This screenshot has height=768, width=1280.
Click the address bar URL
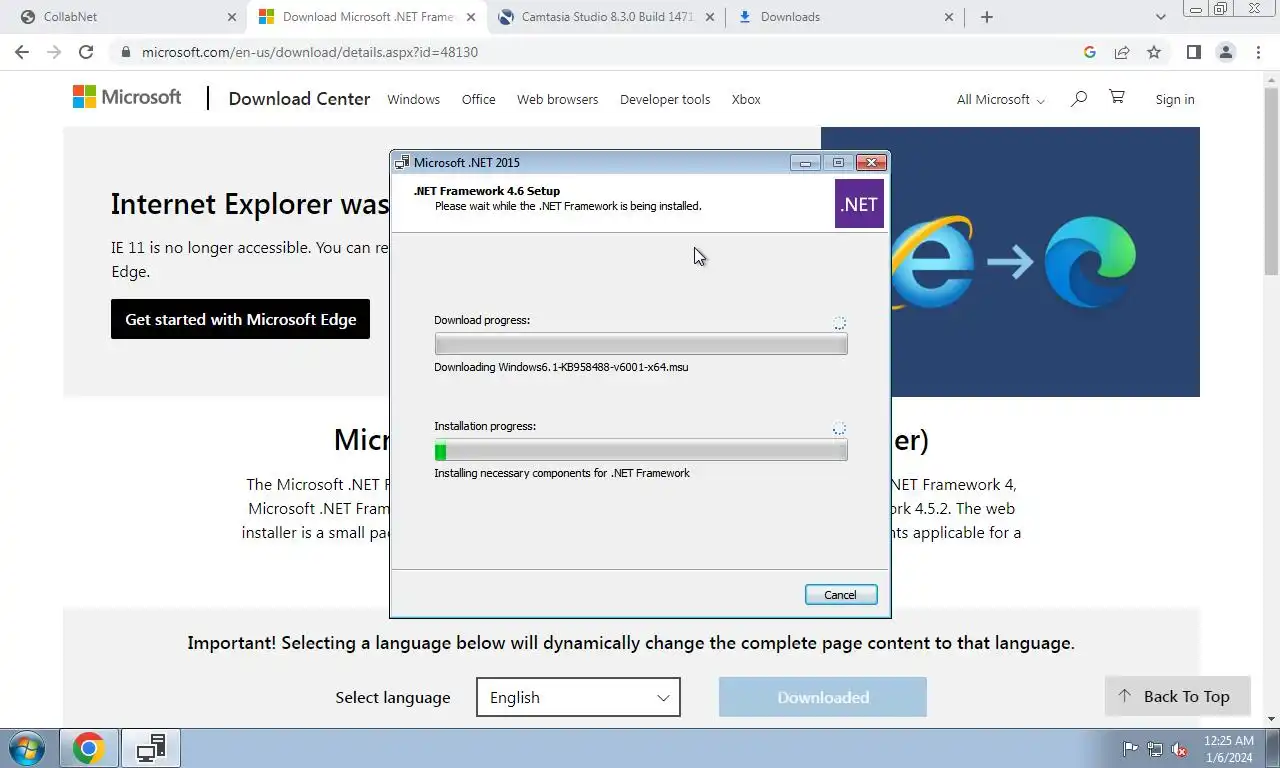pos(310,52)
